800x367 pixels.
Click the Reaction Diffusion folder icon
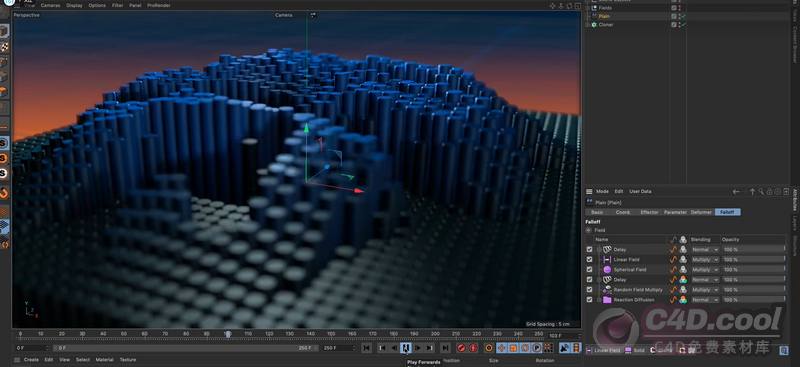(x=607, y=300)
